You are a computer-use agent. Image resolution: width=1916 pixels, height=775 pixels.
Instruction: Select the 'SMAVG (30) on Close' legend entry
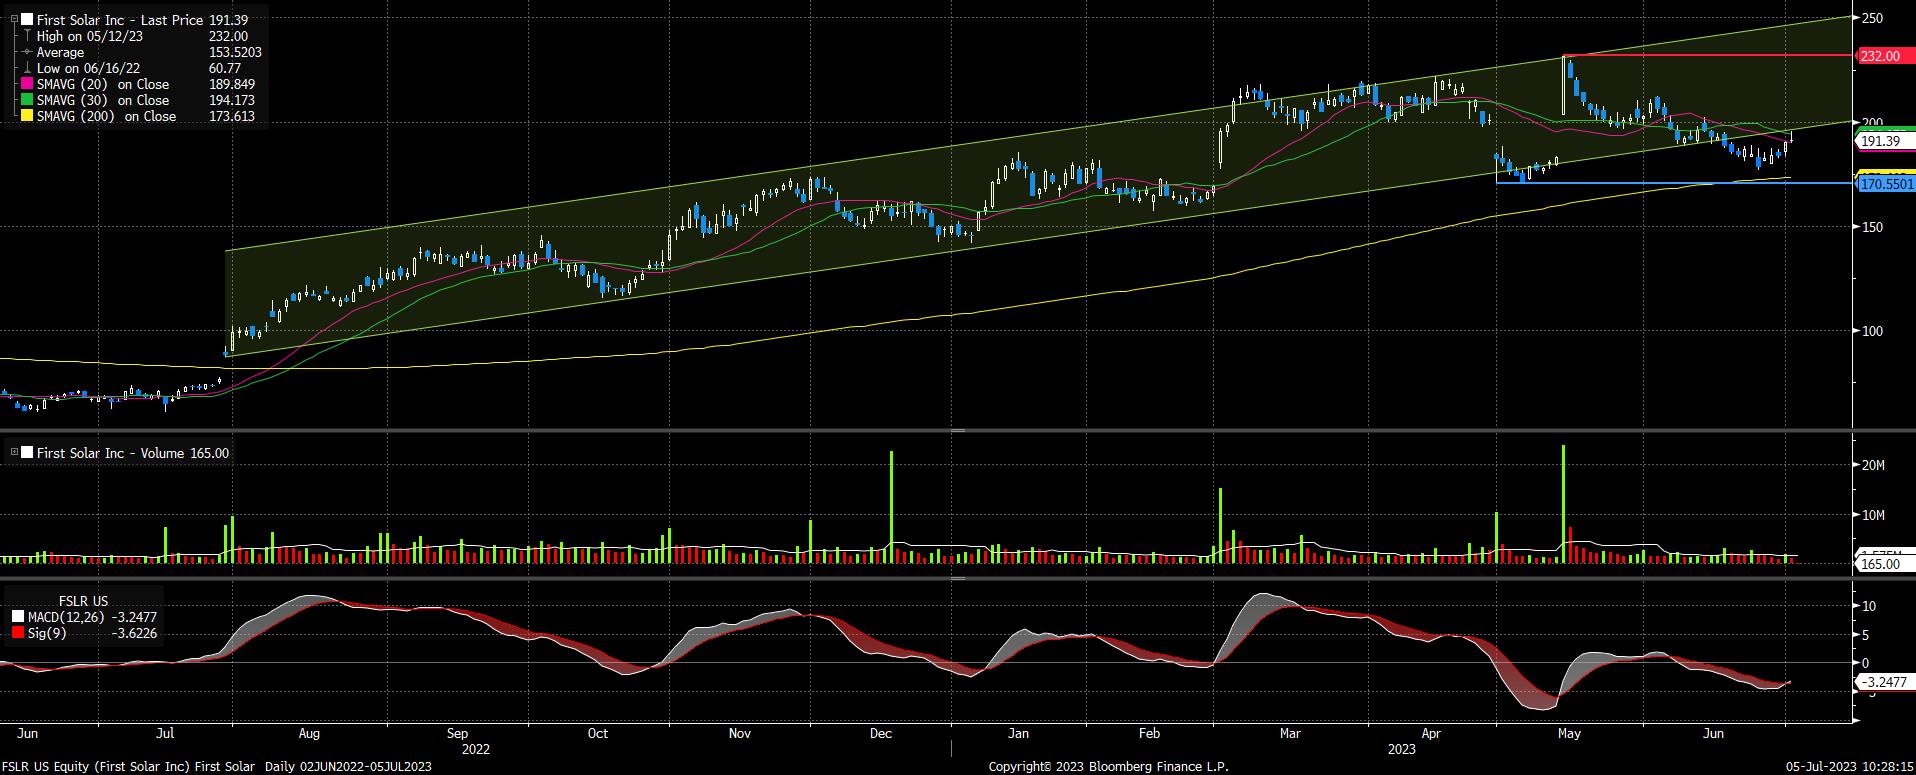pyautogui.click(x=103, y=100)
